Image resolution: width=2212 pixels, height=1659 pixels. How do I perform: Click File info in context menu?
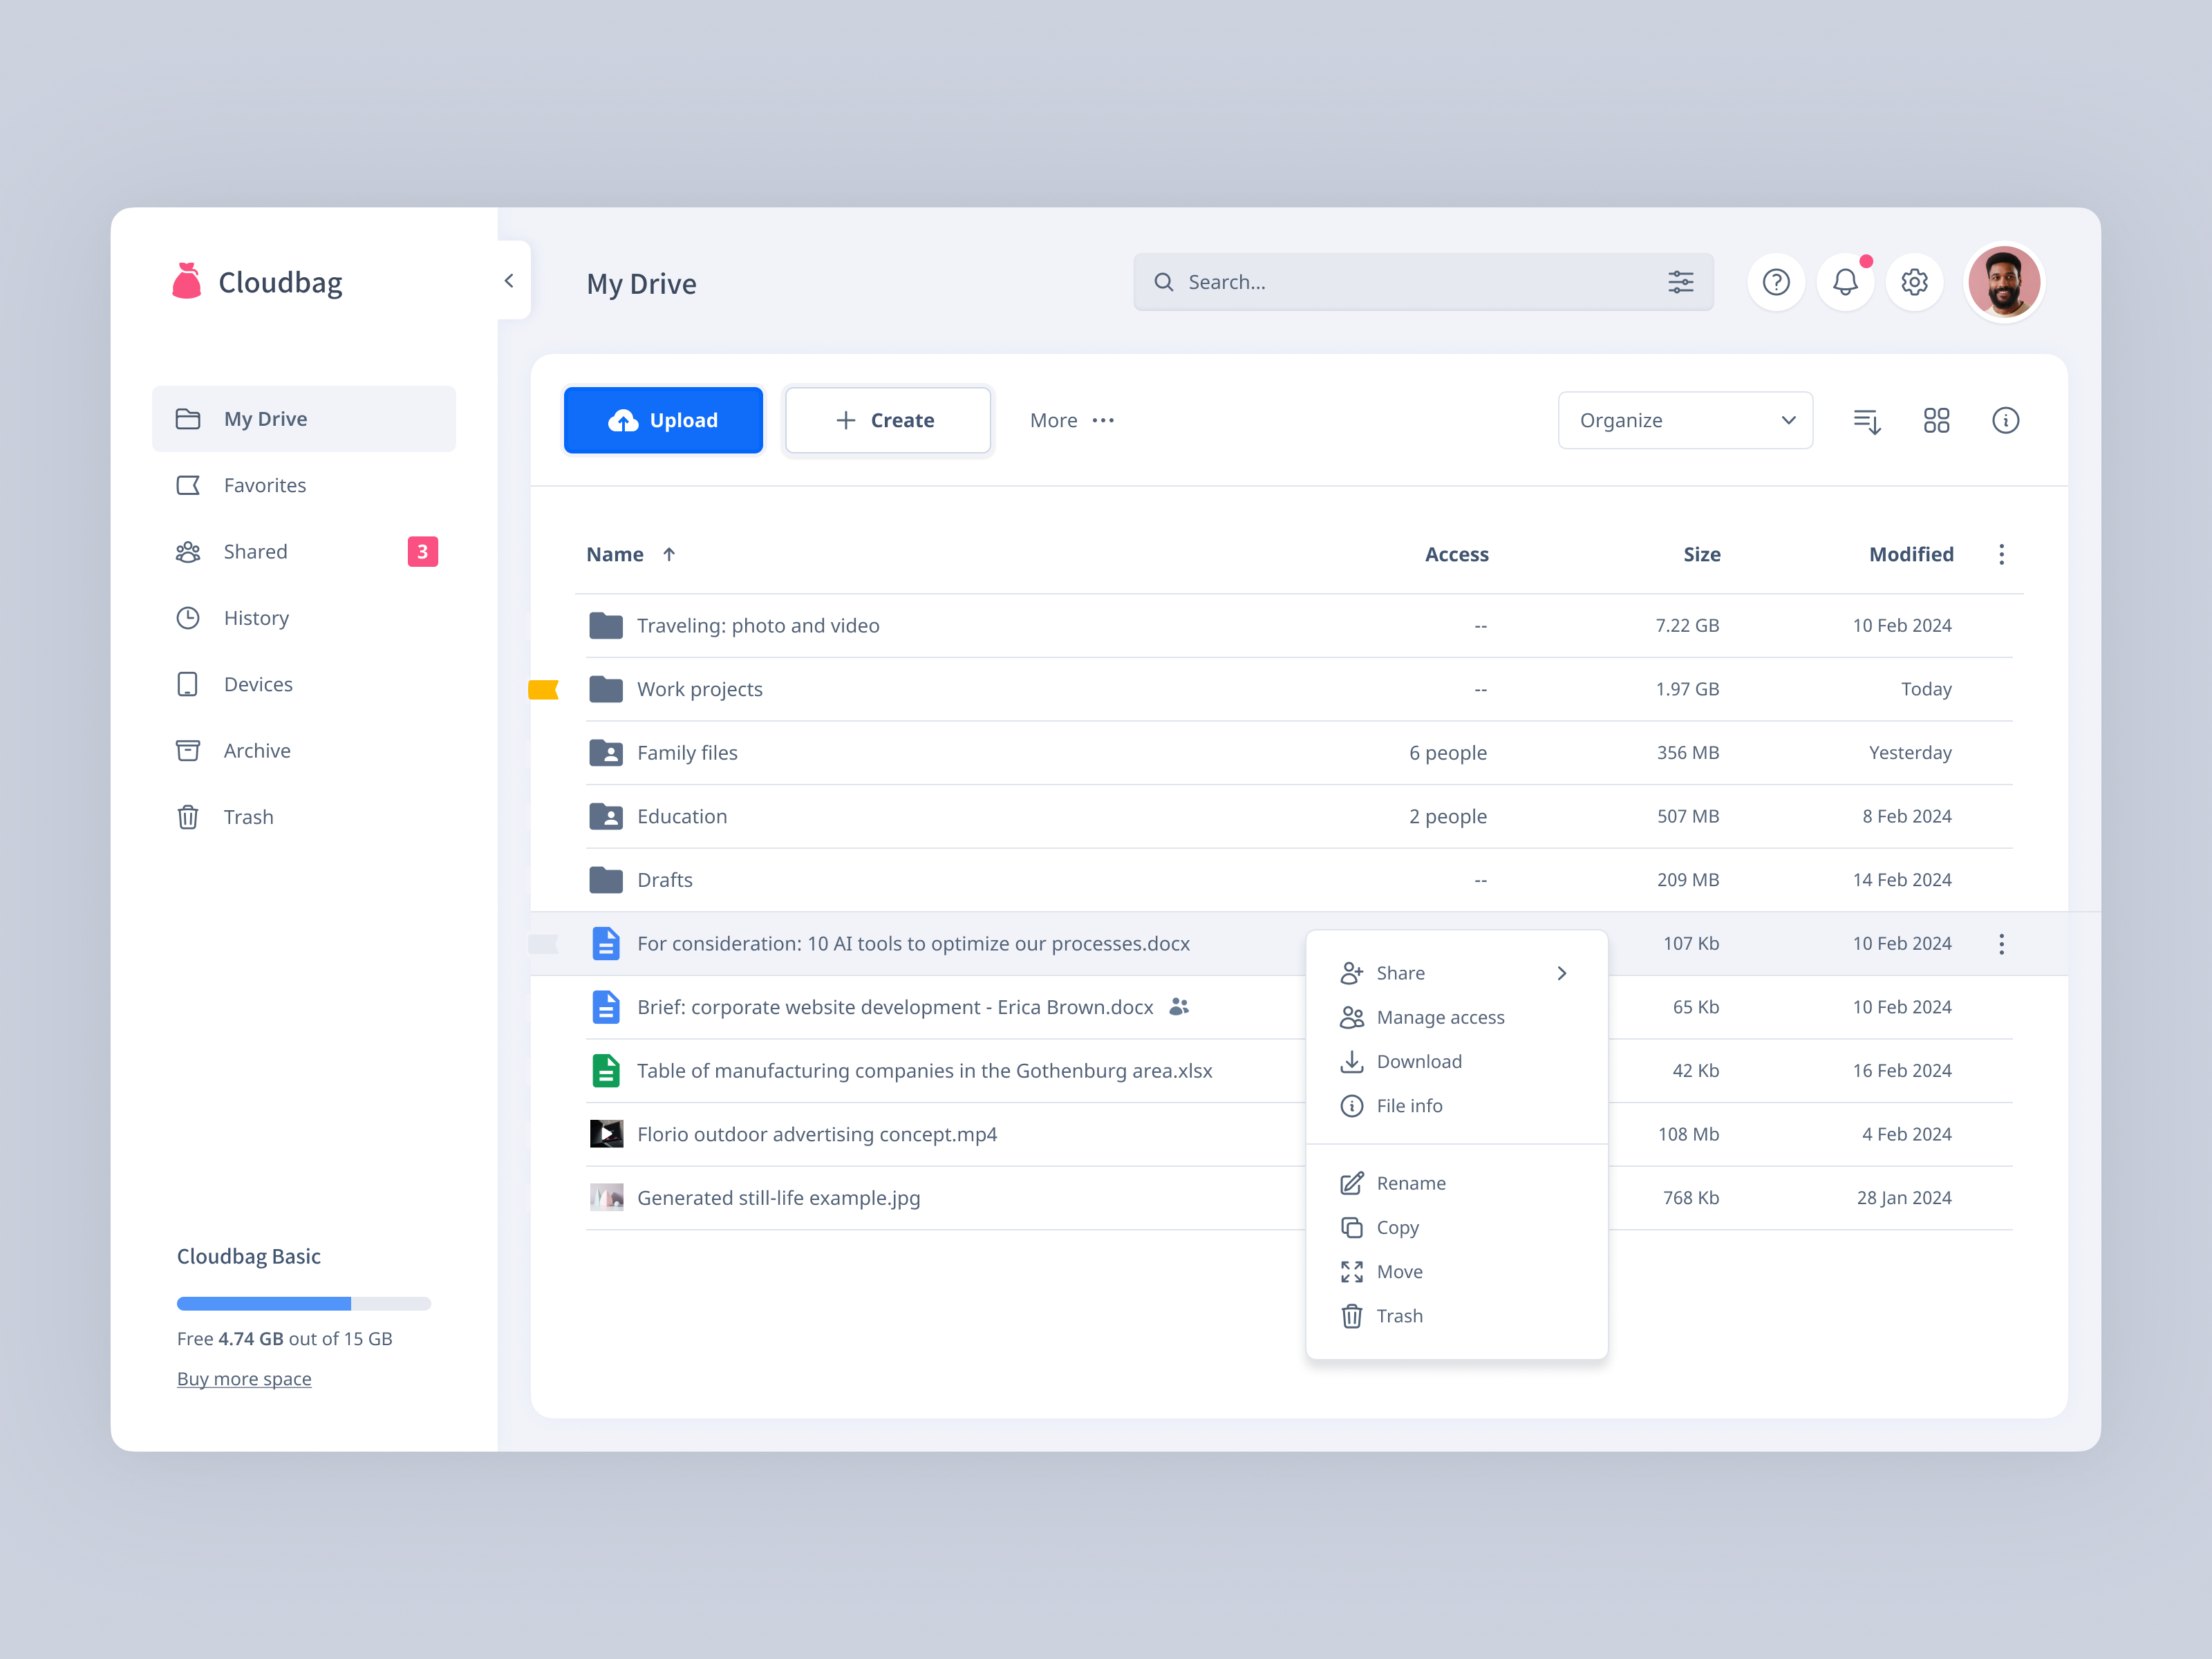tap(1409, 1105)
